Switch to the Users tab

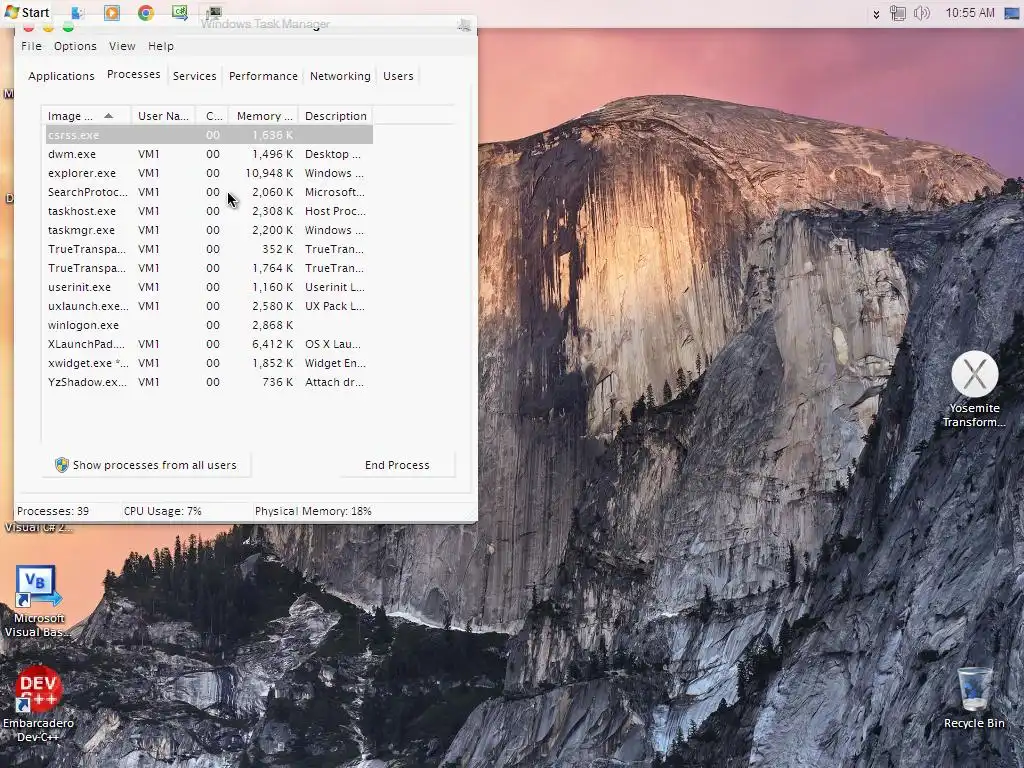(398, 76)
